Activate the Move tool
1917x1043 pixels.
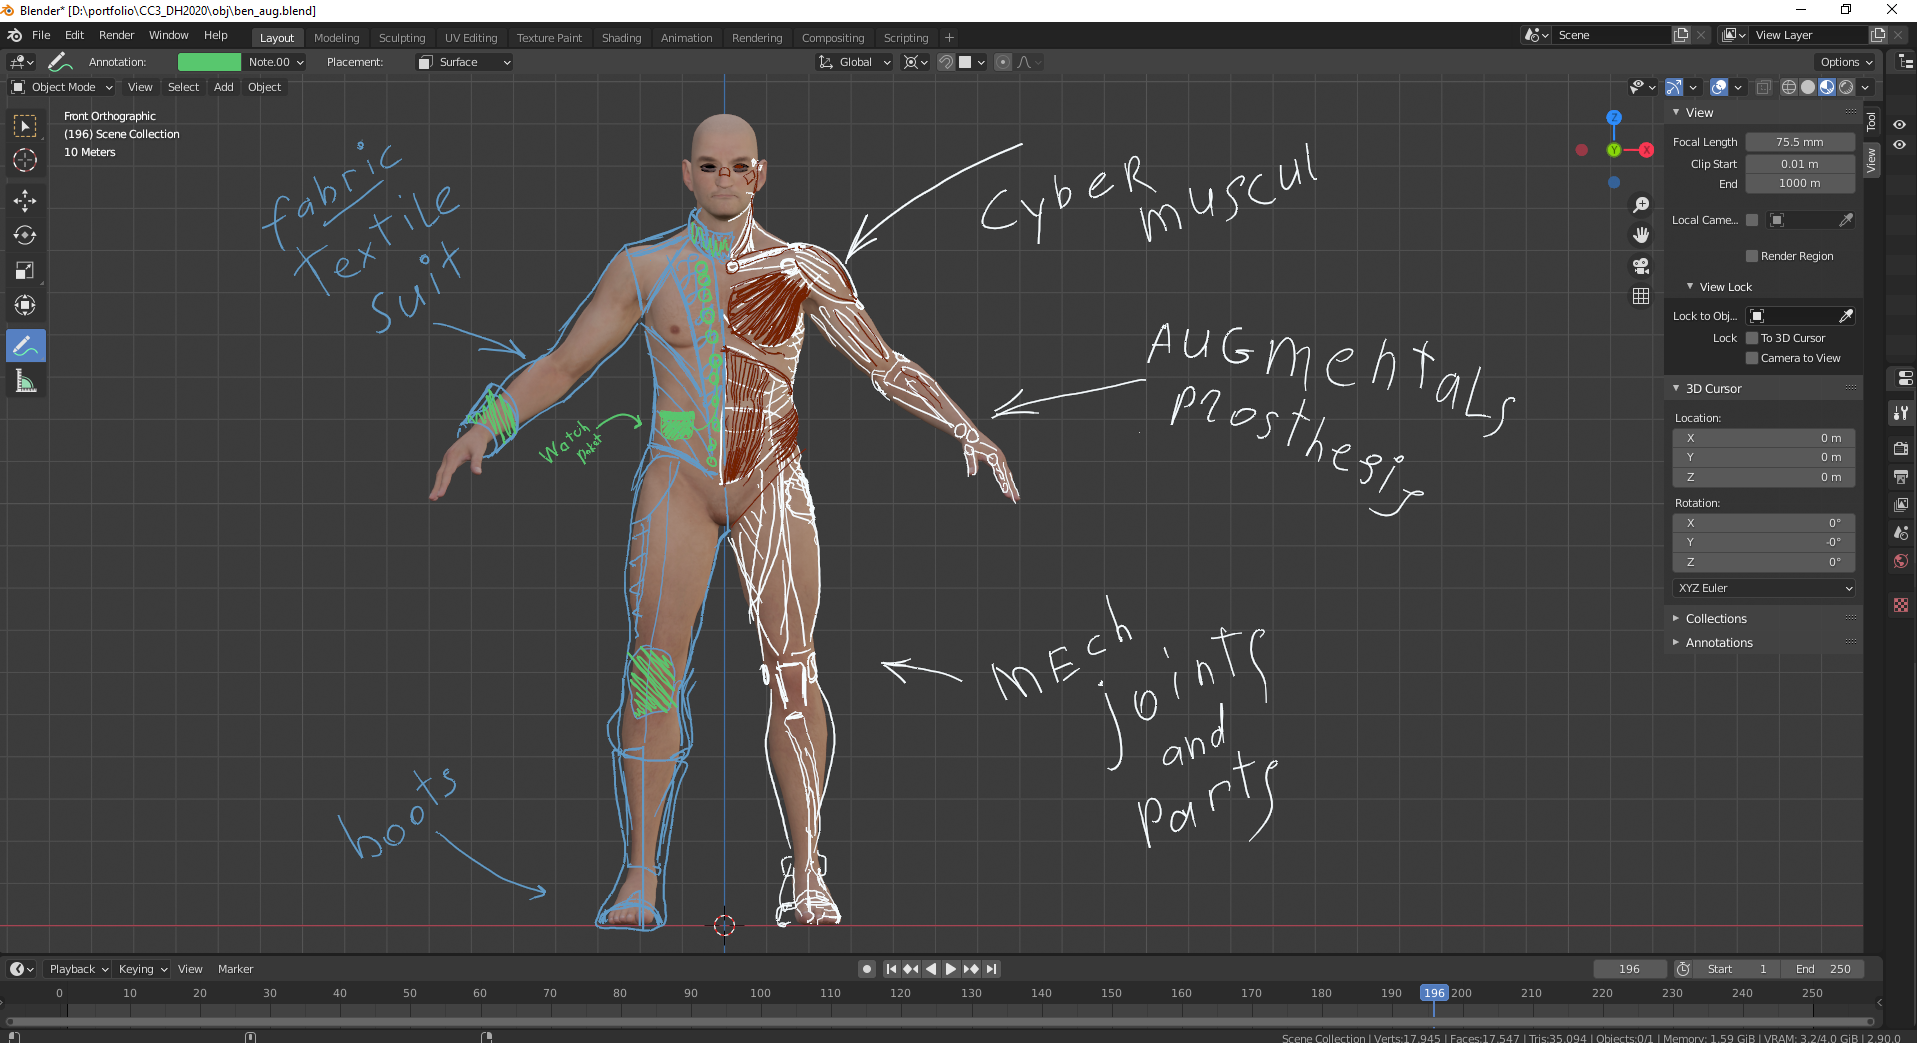[25, 201]
